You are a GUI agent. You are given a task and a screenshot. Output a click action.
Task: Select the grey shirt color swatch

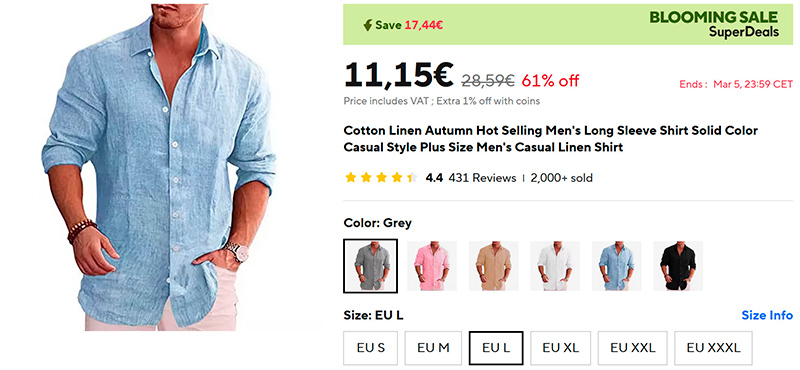point(370,266)
